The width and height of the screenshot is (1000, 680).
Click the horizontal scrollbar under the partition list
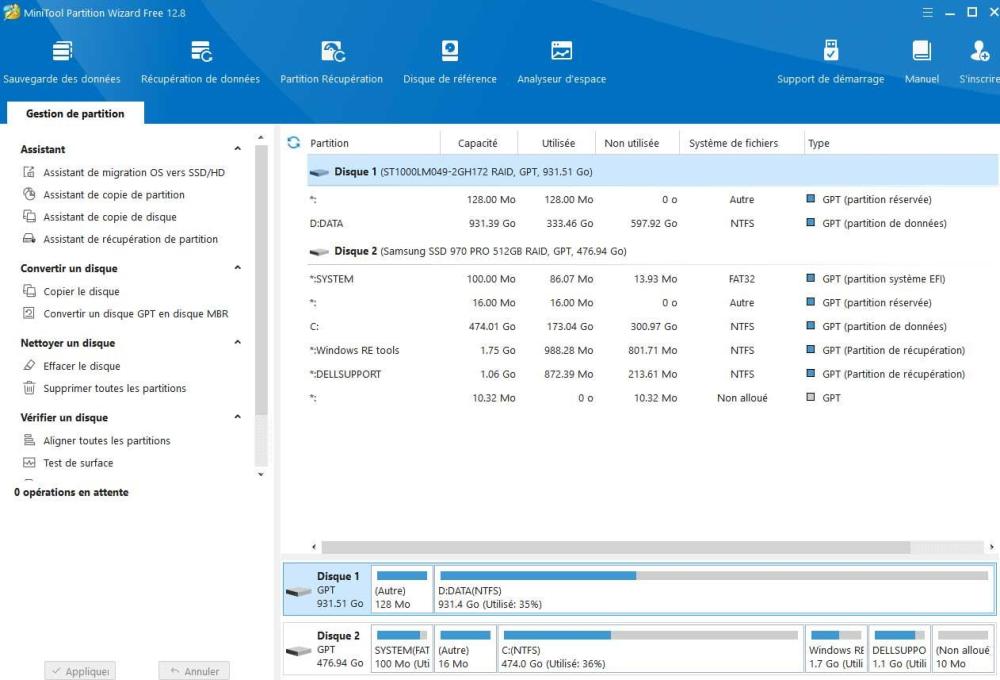click(615, 547)
